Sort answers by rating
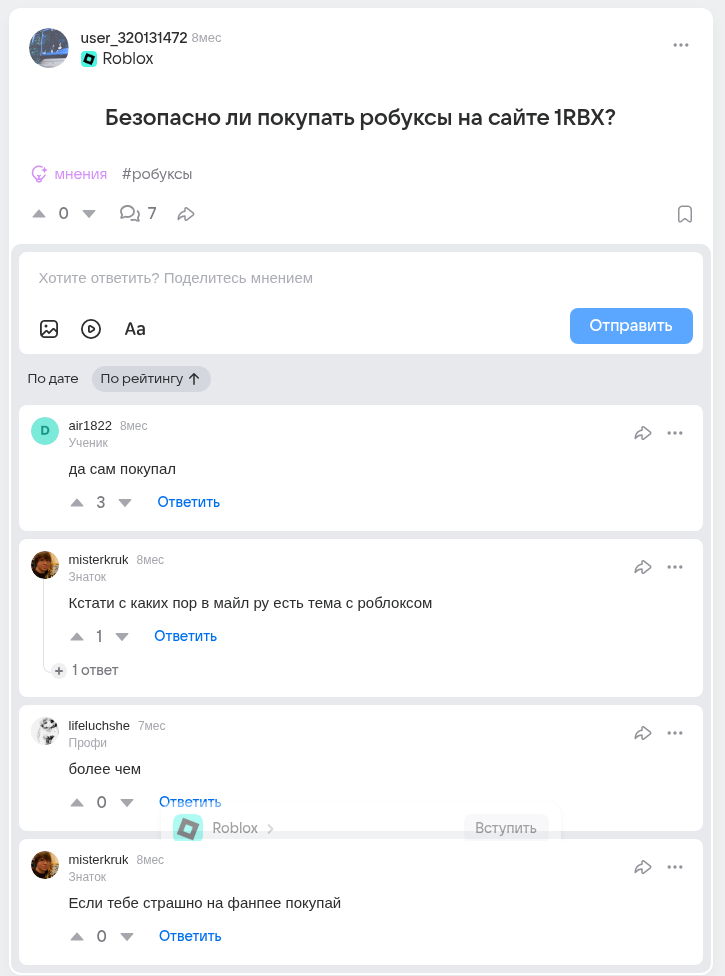Viewport: 725px width, 976px height. (x=150, y=379)
